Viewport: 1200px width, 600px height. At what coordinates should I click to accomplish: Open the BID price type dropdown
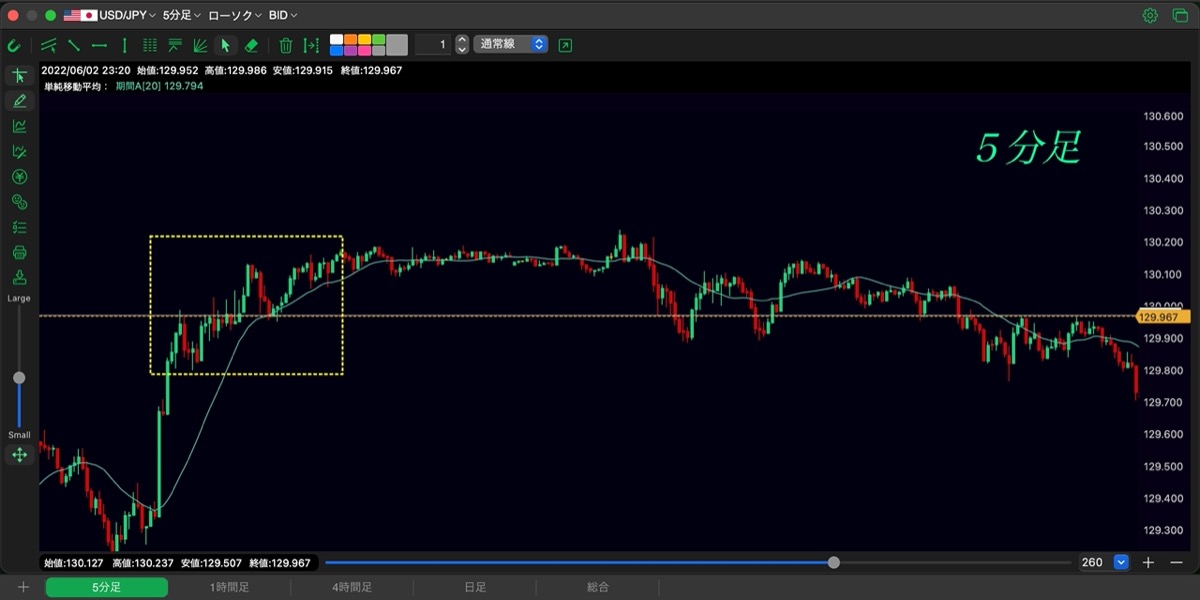click(x=283, y=15)
